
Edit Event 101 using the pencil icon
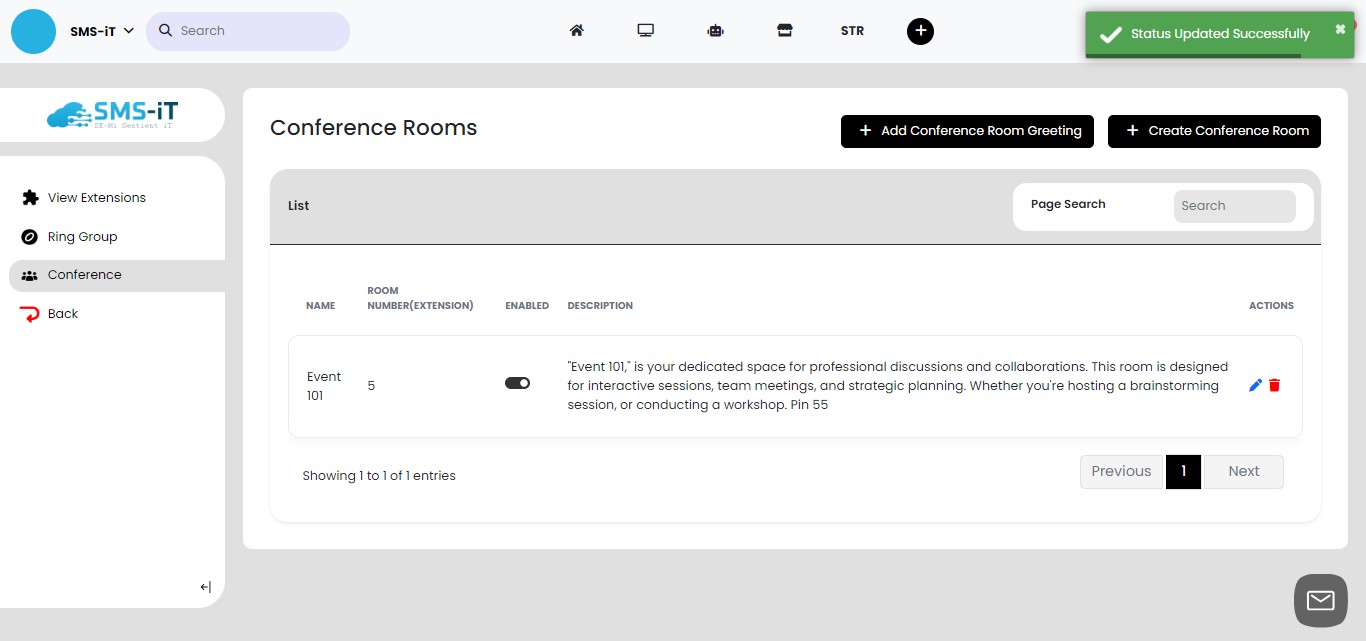point(1256,384)
